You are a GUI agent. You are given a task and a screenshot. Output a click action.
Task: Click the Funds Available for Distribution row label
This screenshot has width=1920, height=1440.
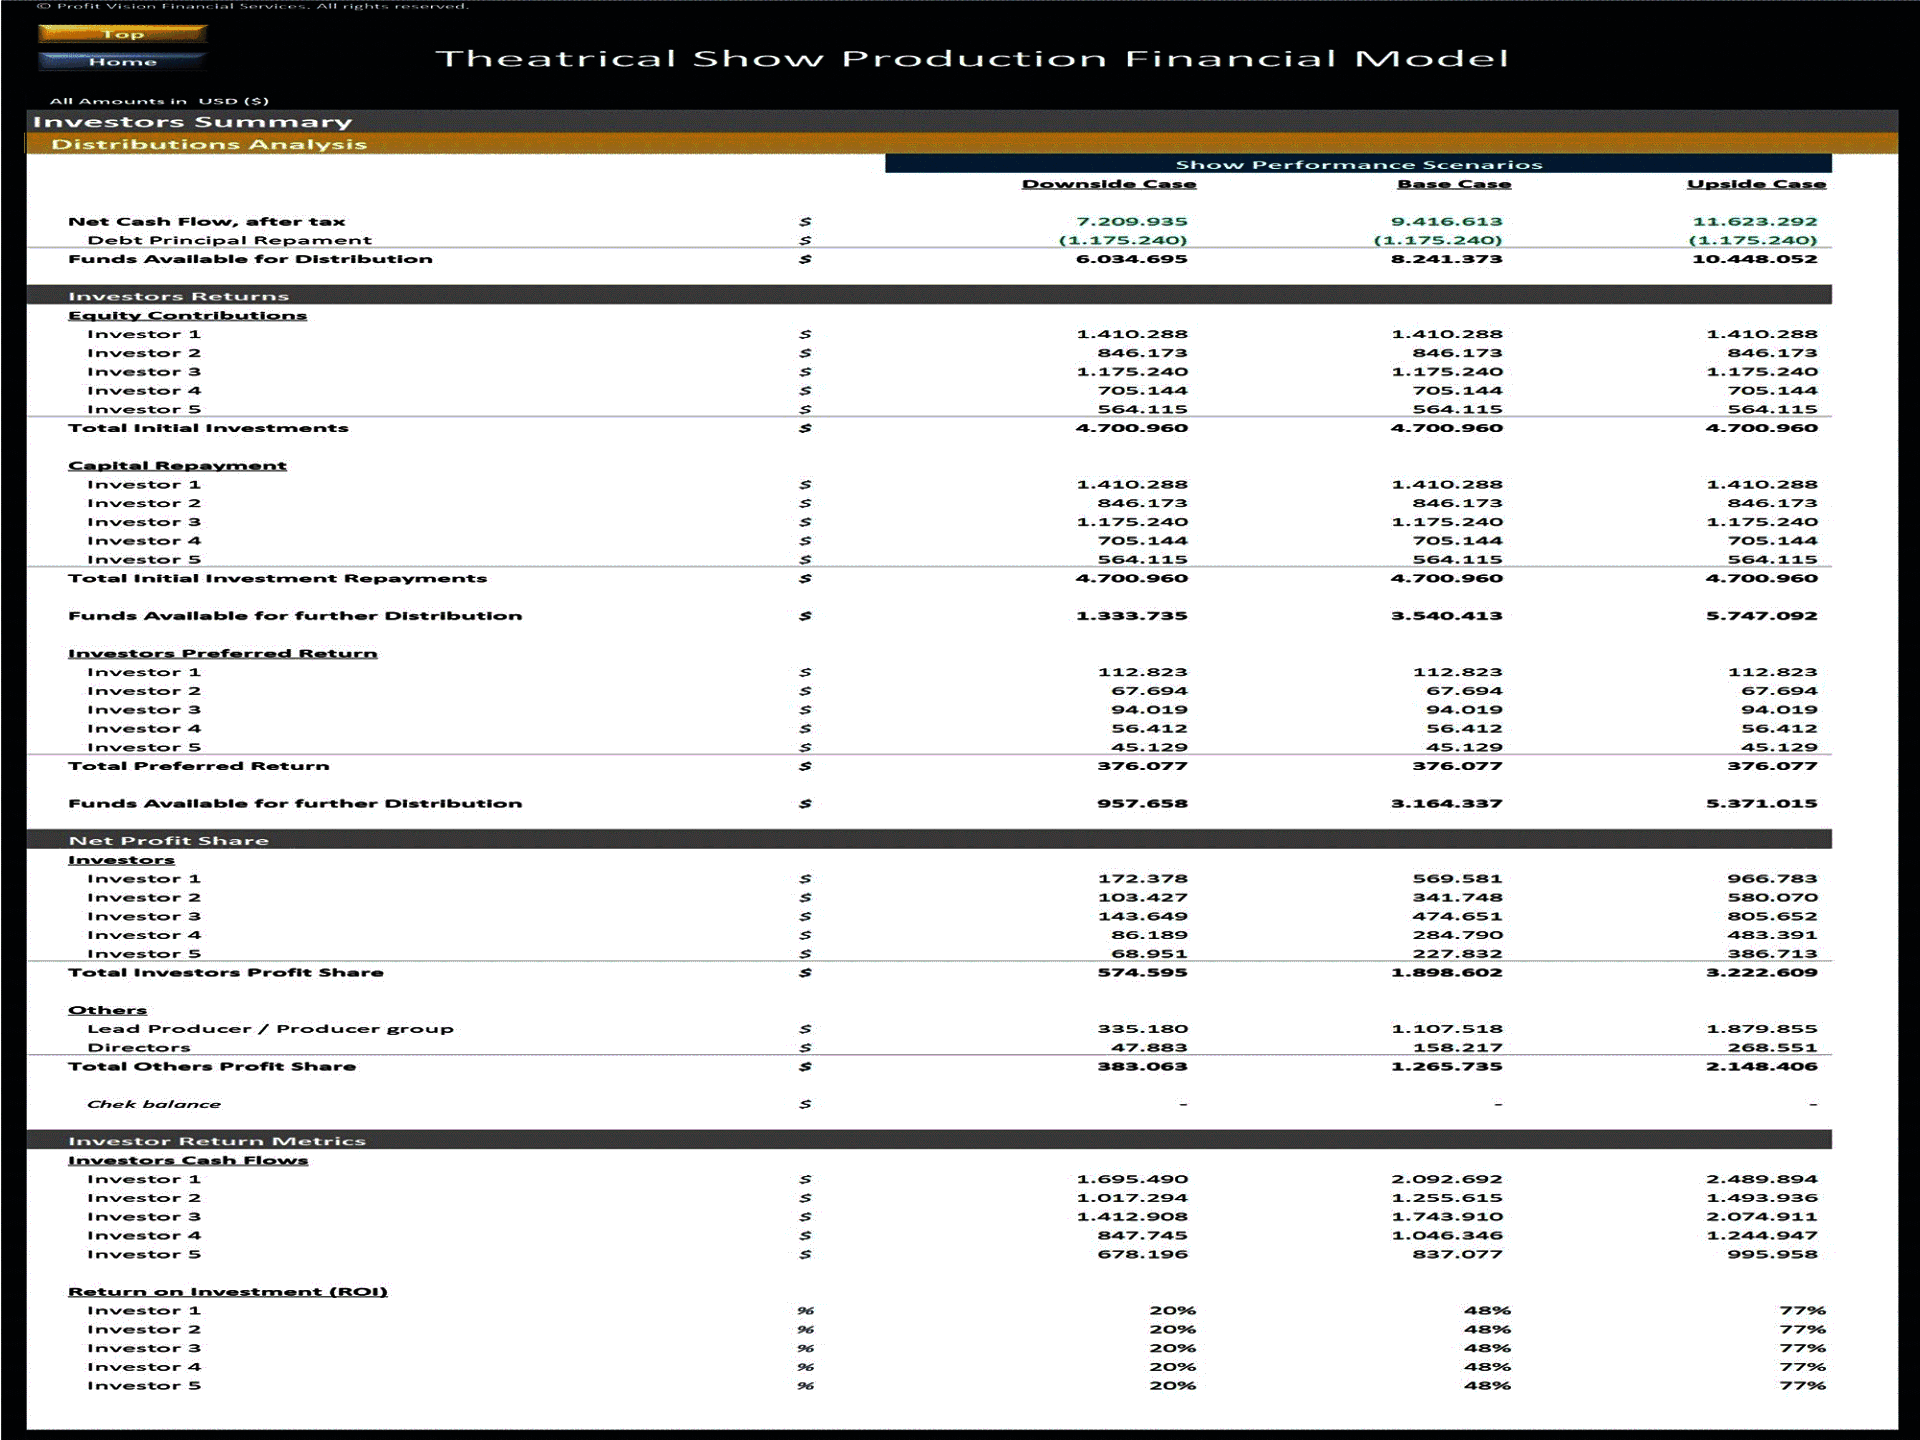point(249,258)
